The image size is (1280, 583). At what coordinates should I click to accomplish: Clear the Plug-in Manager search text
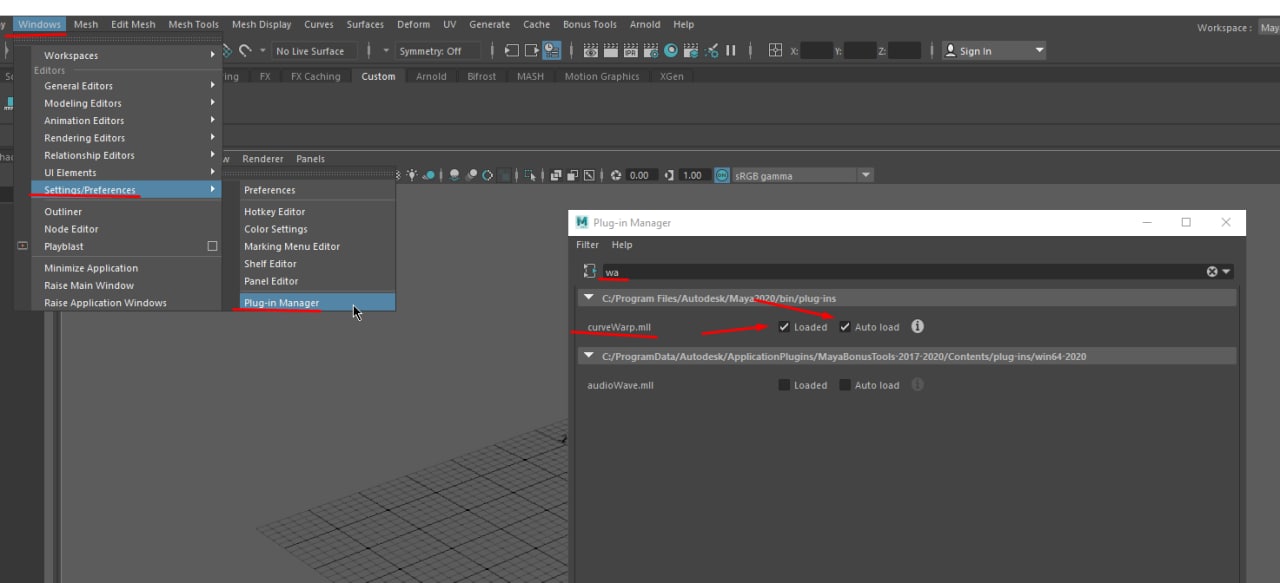1212,271
